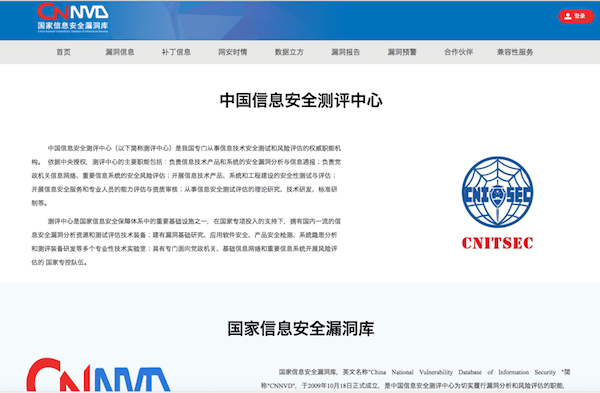The image size is (600, 393).
Task: Select 兼容性服务 in the navigation bar
Action: click(x=515, y=52)
